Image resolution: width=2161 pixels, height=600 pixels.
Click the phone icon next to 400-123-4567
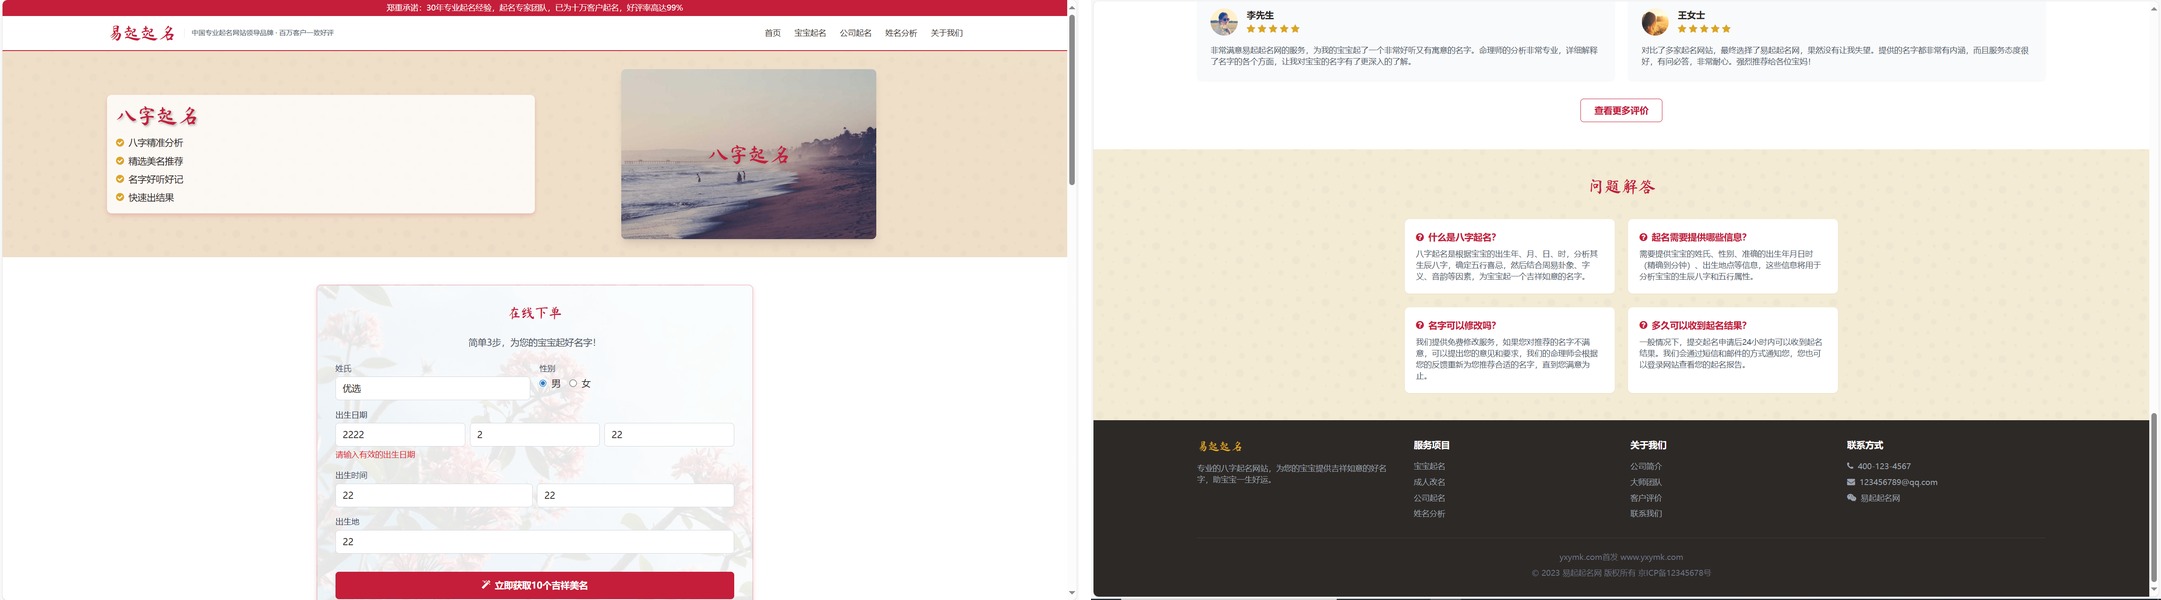coord(1850,466)
